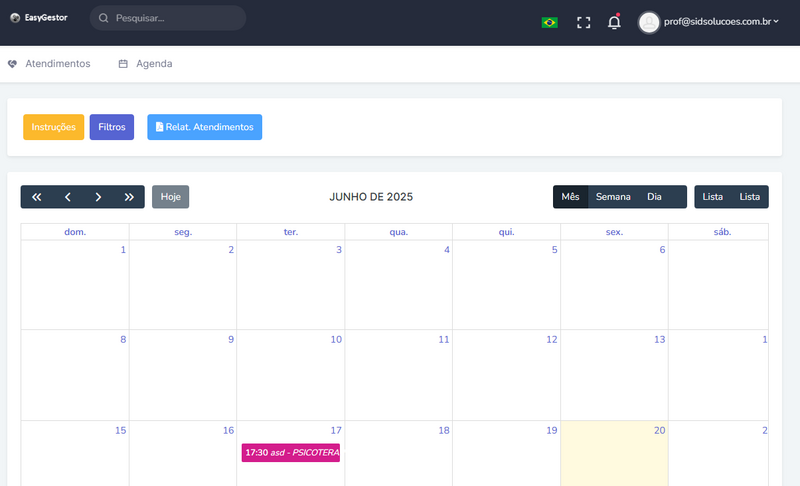Expand the prof@sidsolucoes.com.br account dropdown
The height and width of the screenshot is (486, 800).
click(721, 21)
